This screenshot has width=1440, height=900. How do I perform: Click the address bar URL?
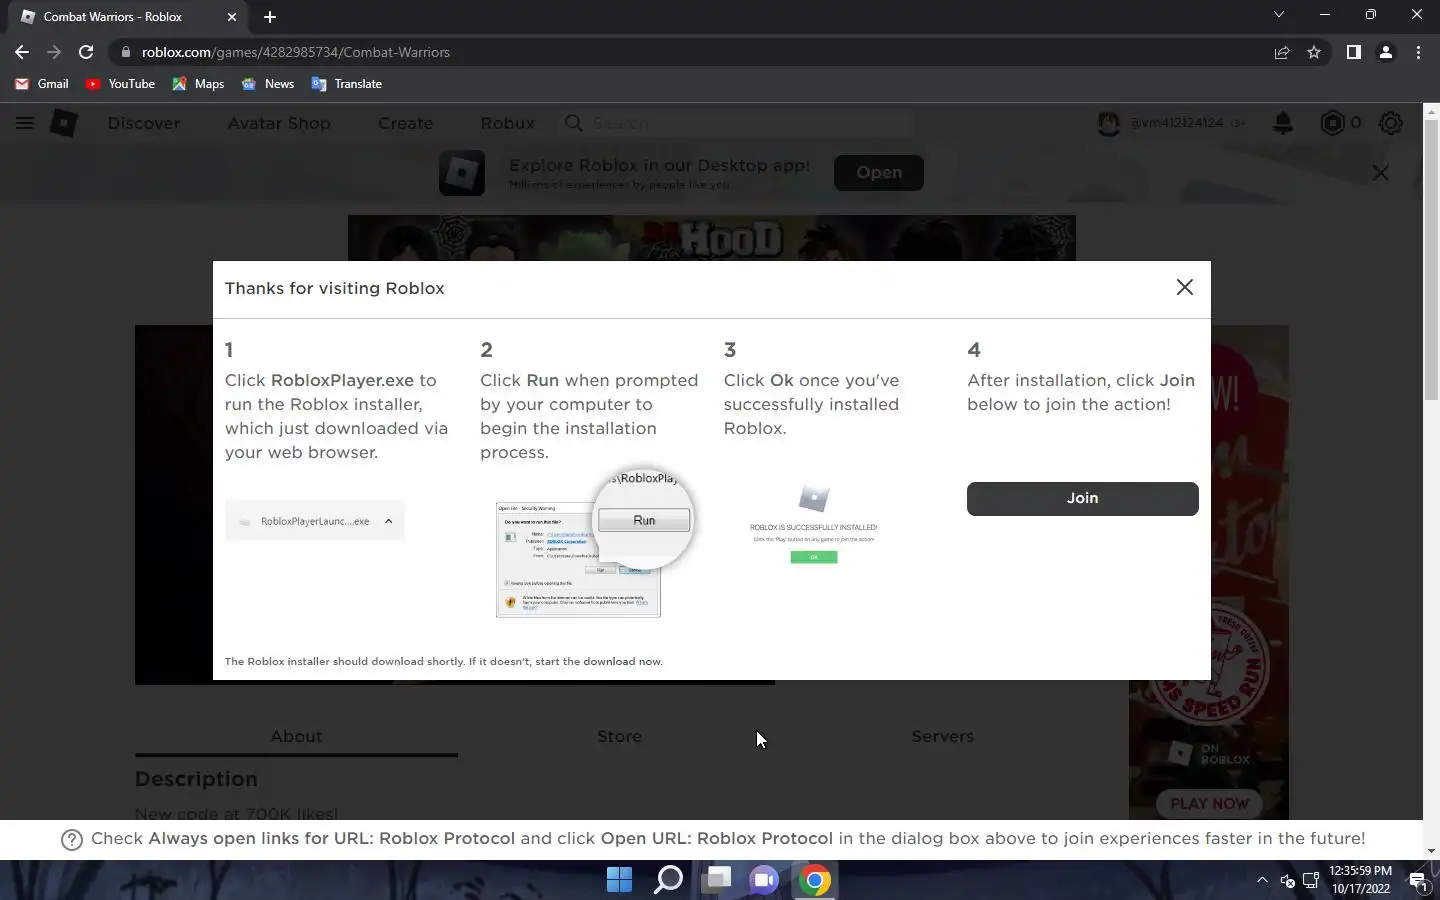(x=295, y=52)
